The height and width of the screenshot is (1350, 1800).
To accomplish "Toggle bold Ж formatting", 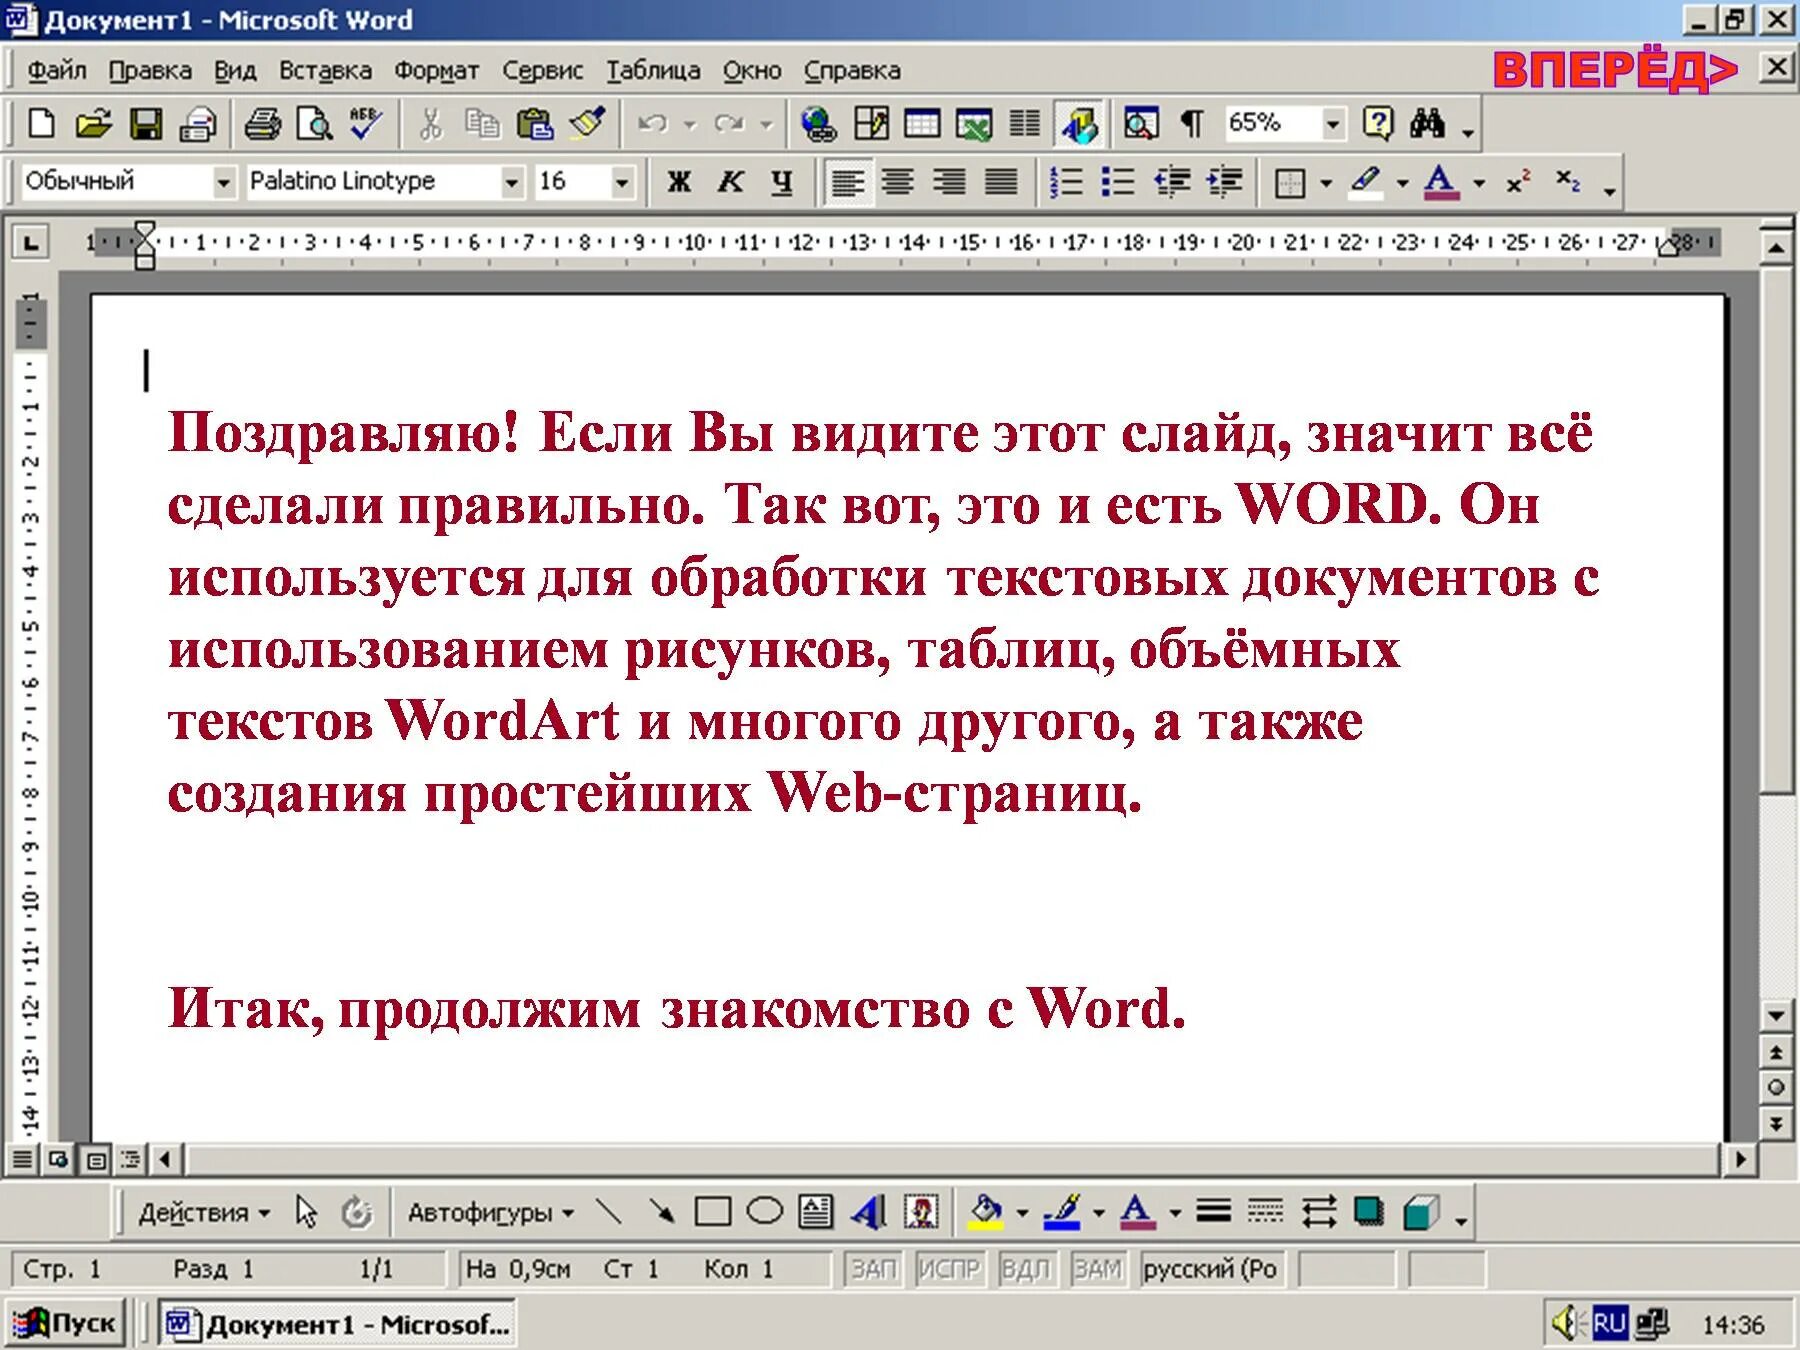I will [x=679, y=182].
